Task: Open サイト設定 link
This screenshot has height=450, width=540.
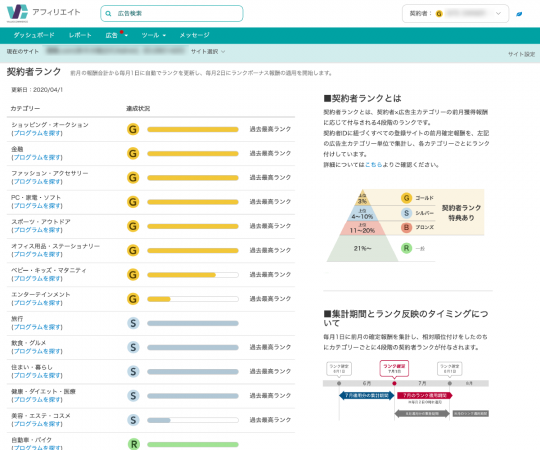Action: click(521, 54)
